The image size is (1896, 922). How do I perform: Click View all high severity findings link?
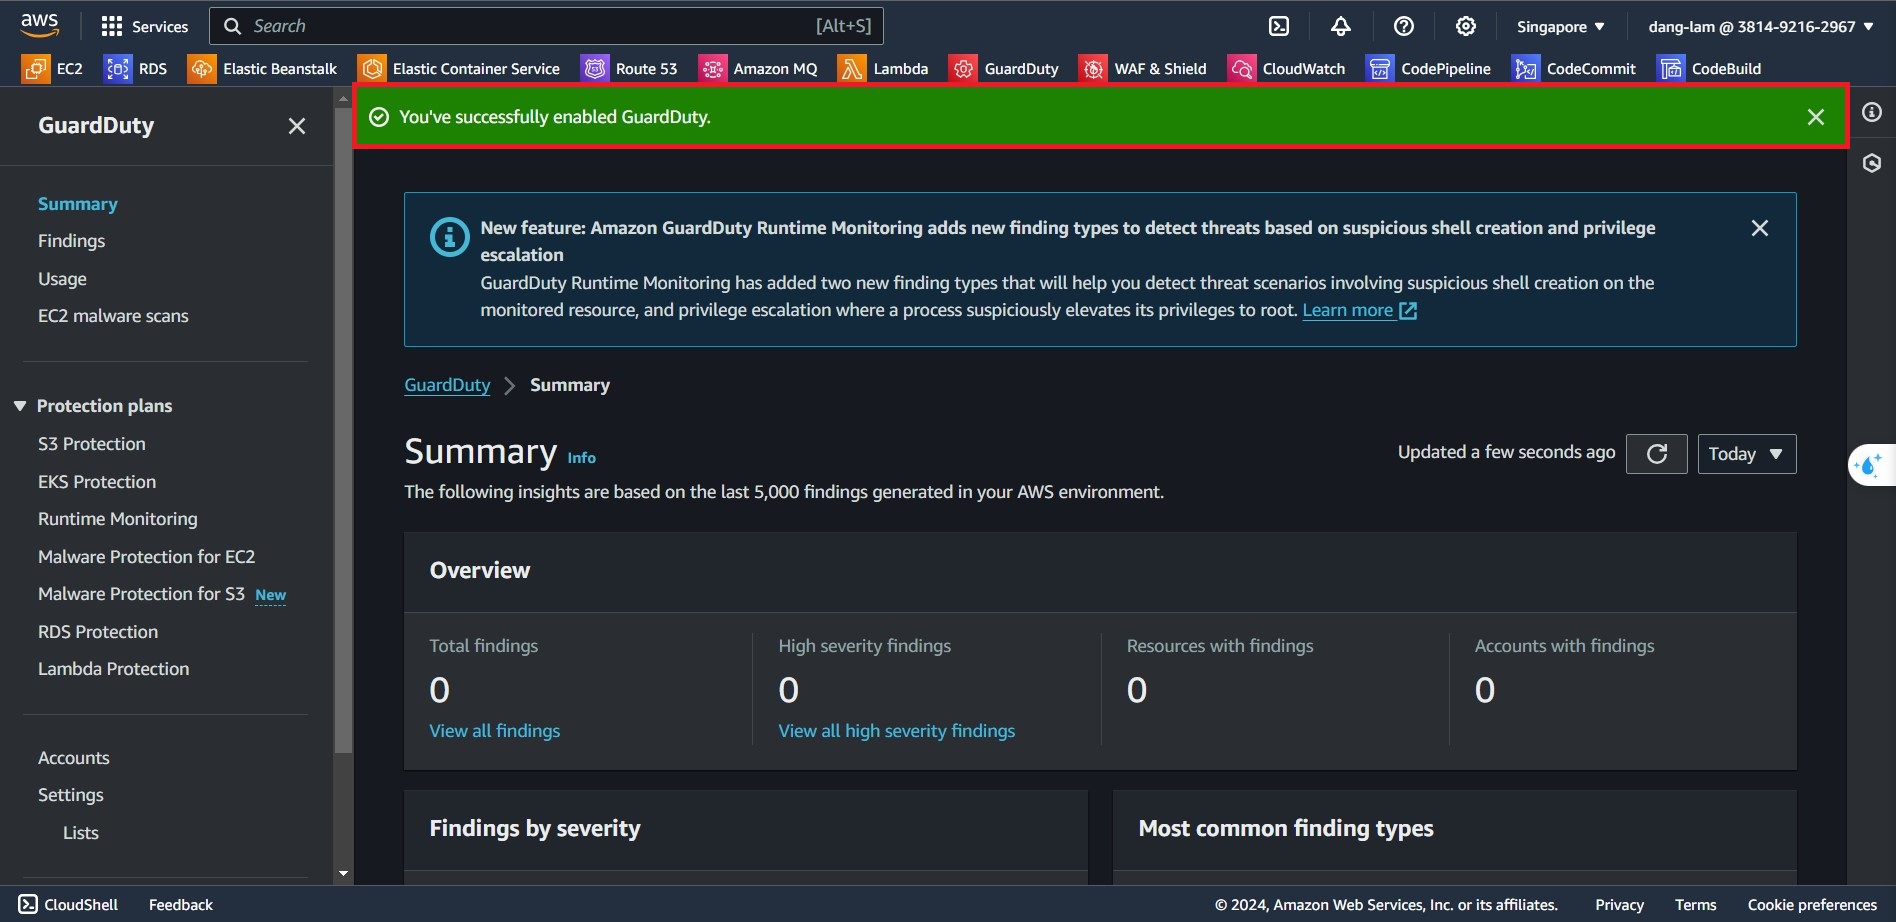(896, 731)
